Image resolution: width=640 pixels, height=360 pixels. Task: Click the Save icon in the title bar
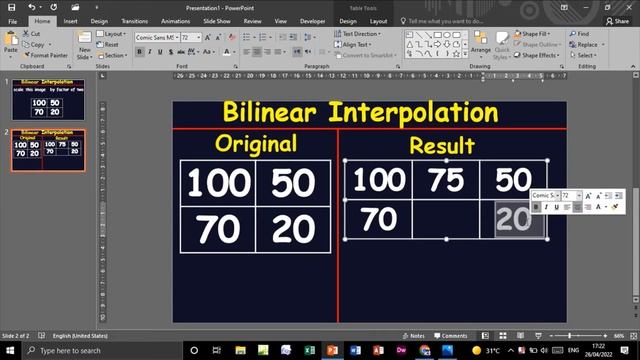click(x=11, y=7)
